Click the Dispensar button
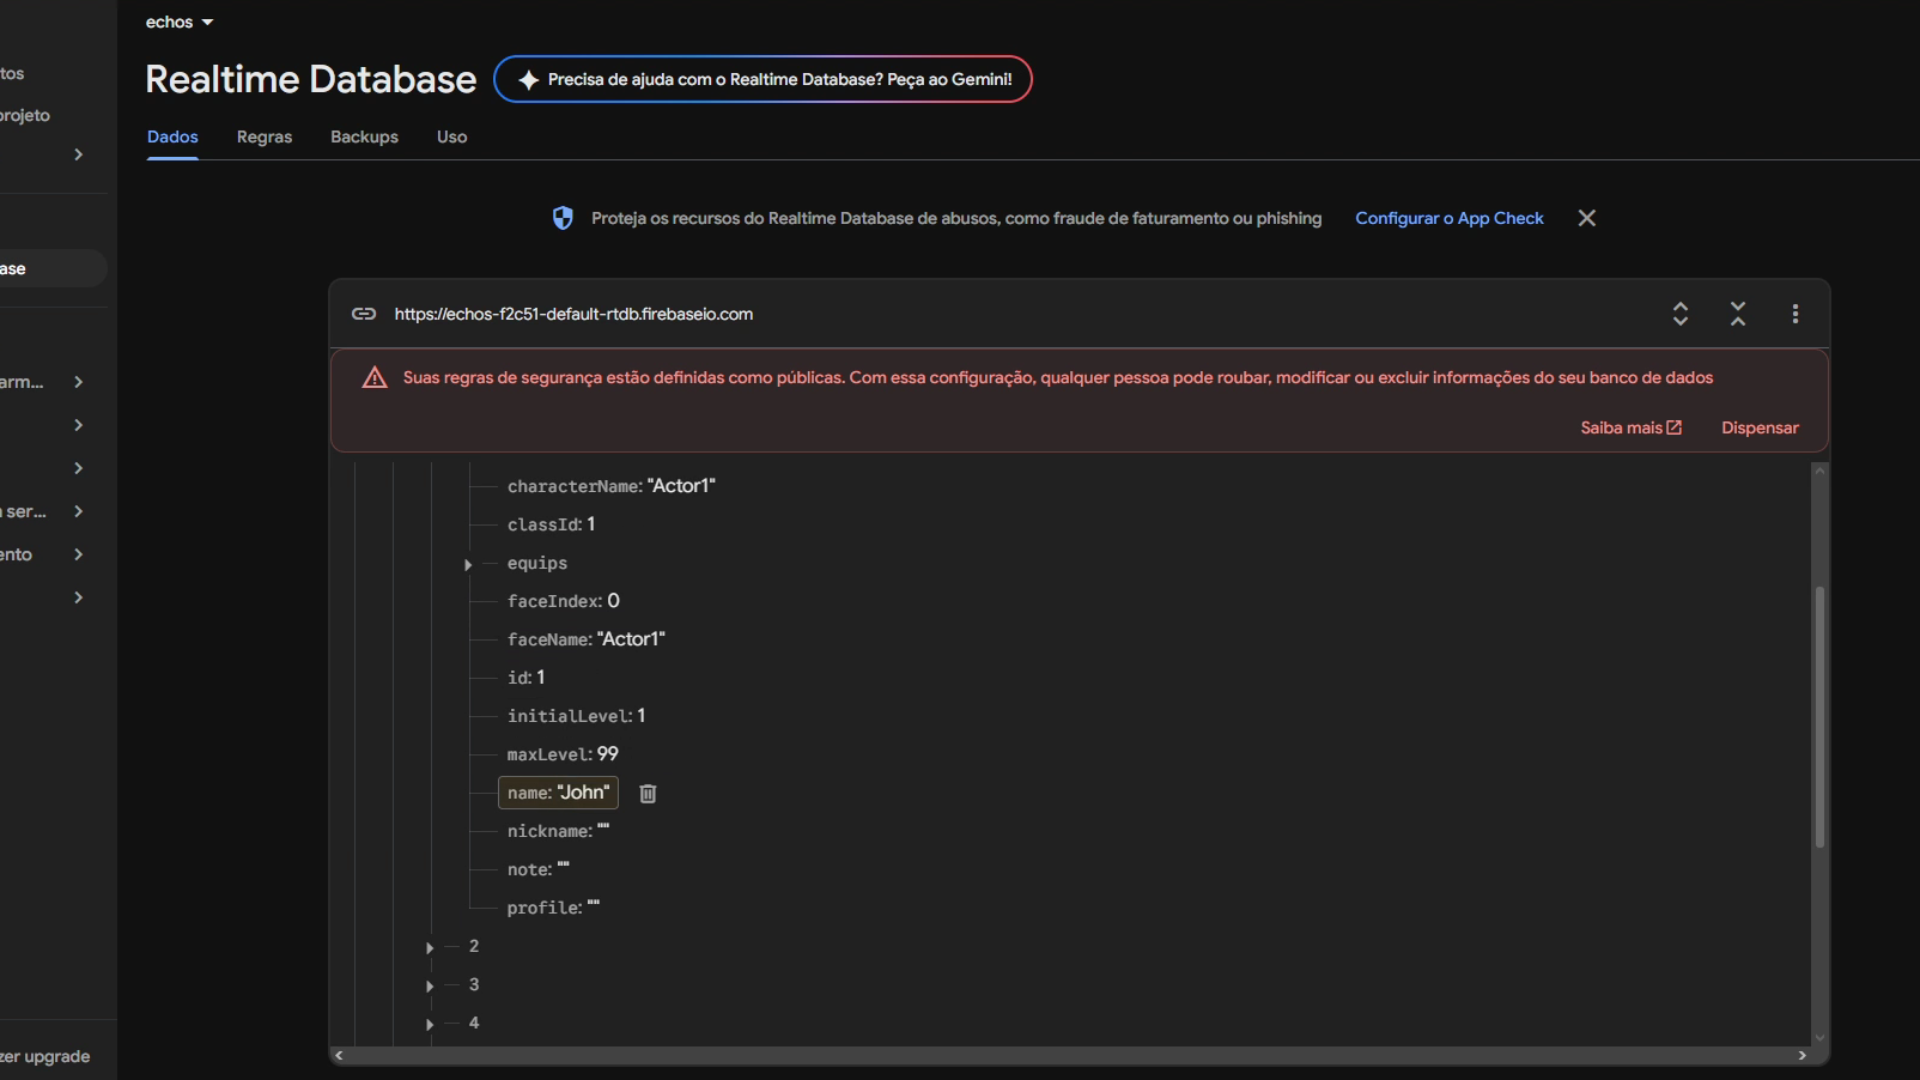This screenshot has width=1920, height=1080. [x=1760, y=428]
